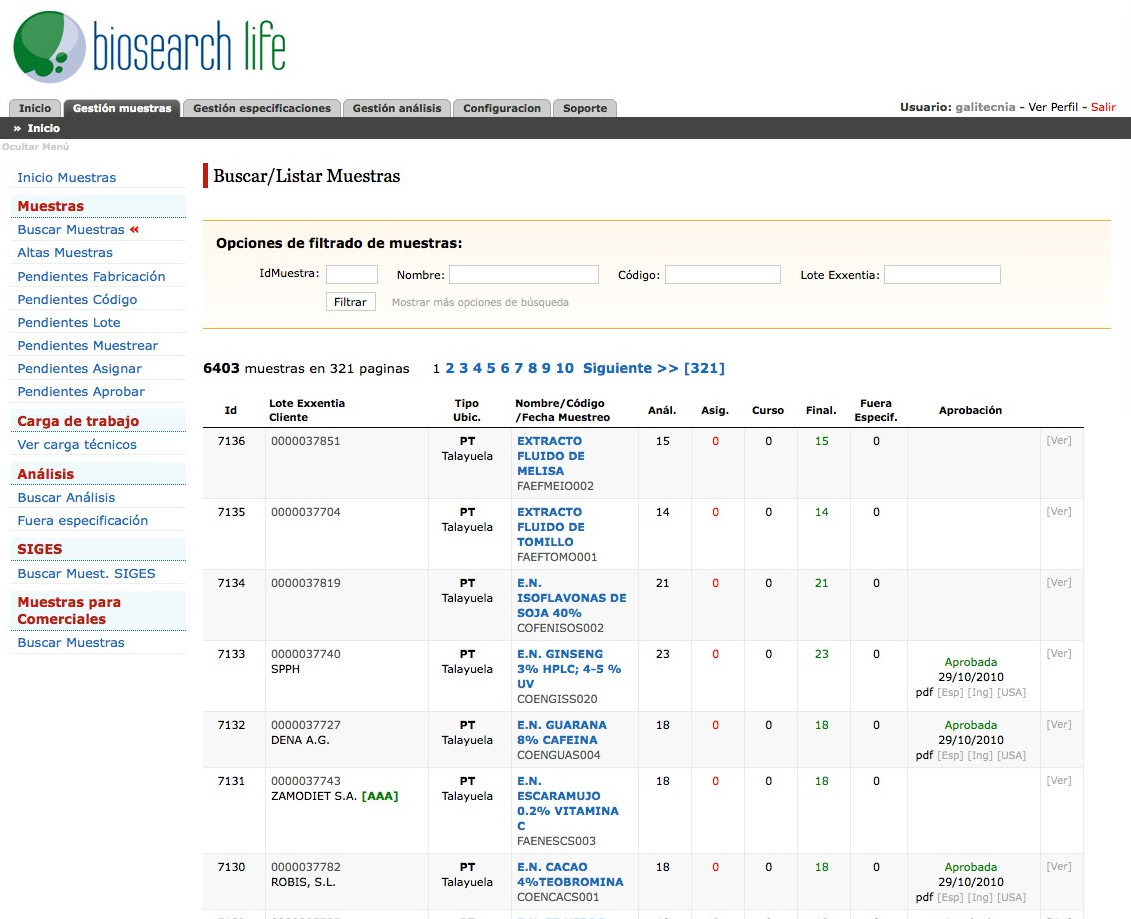Go to results page 10

click(565, 368)
